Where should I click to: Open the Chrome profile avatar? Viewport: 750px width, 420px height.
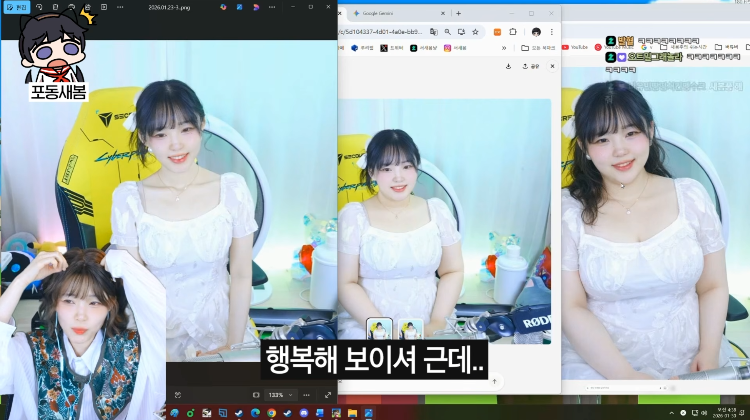click(536, 32)
